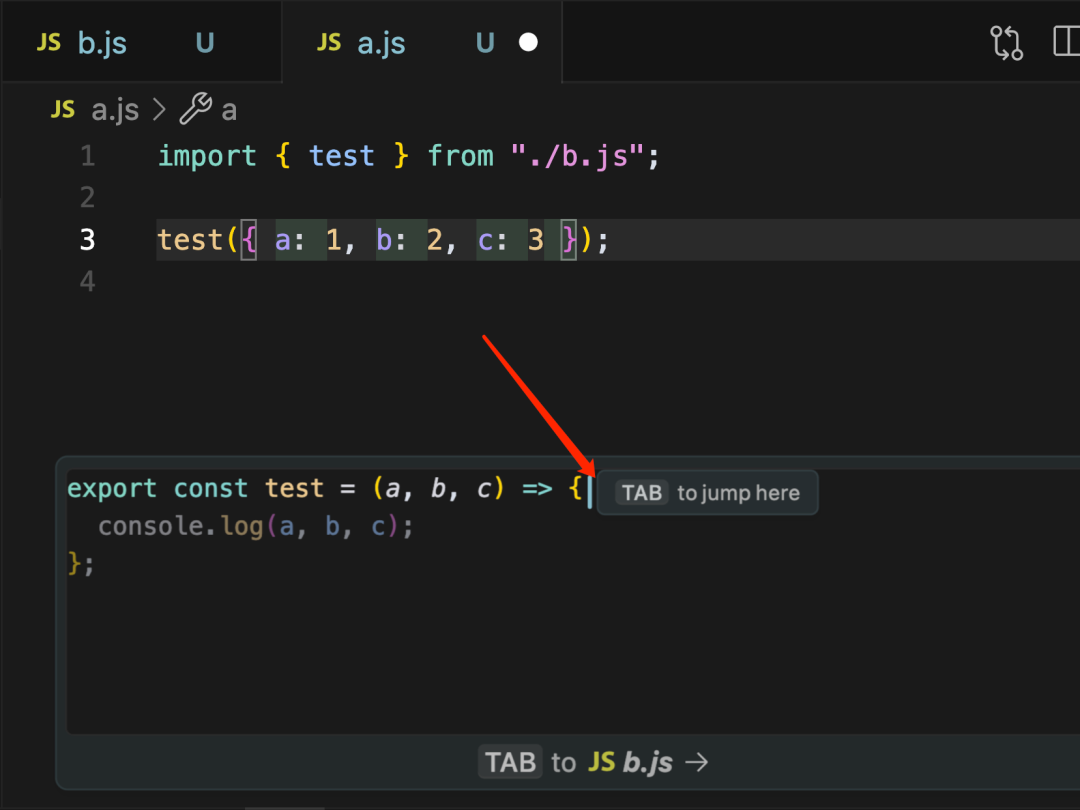Click console.log in the b.js preview
The height and width of the screenshot is (810, 1080).
pos(180,526)
